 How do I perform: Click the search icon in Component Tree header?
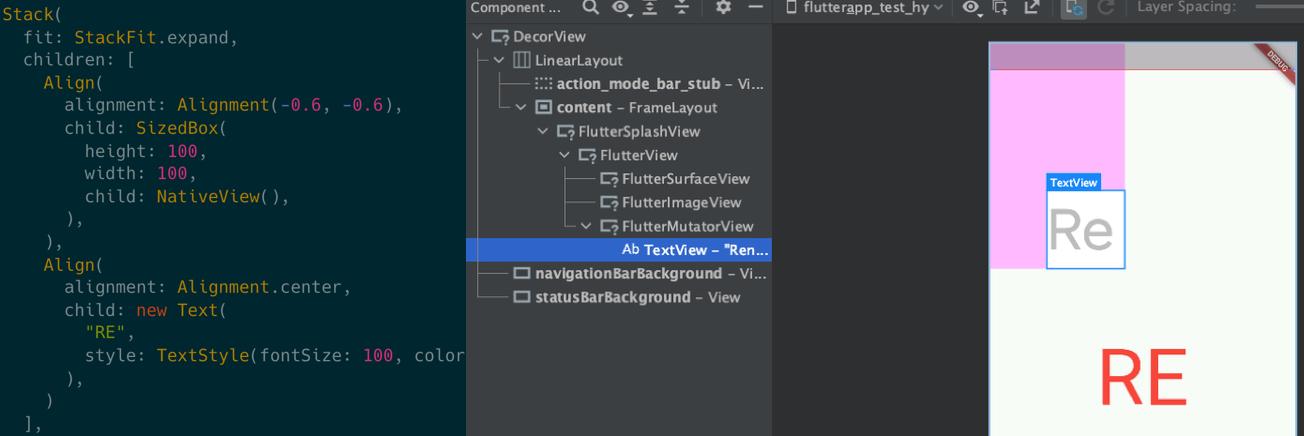(x=591, y=8)
